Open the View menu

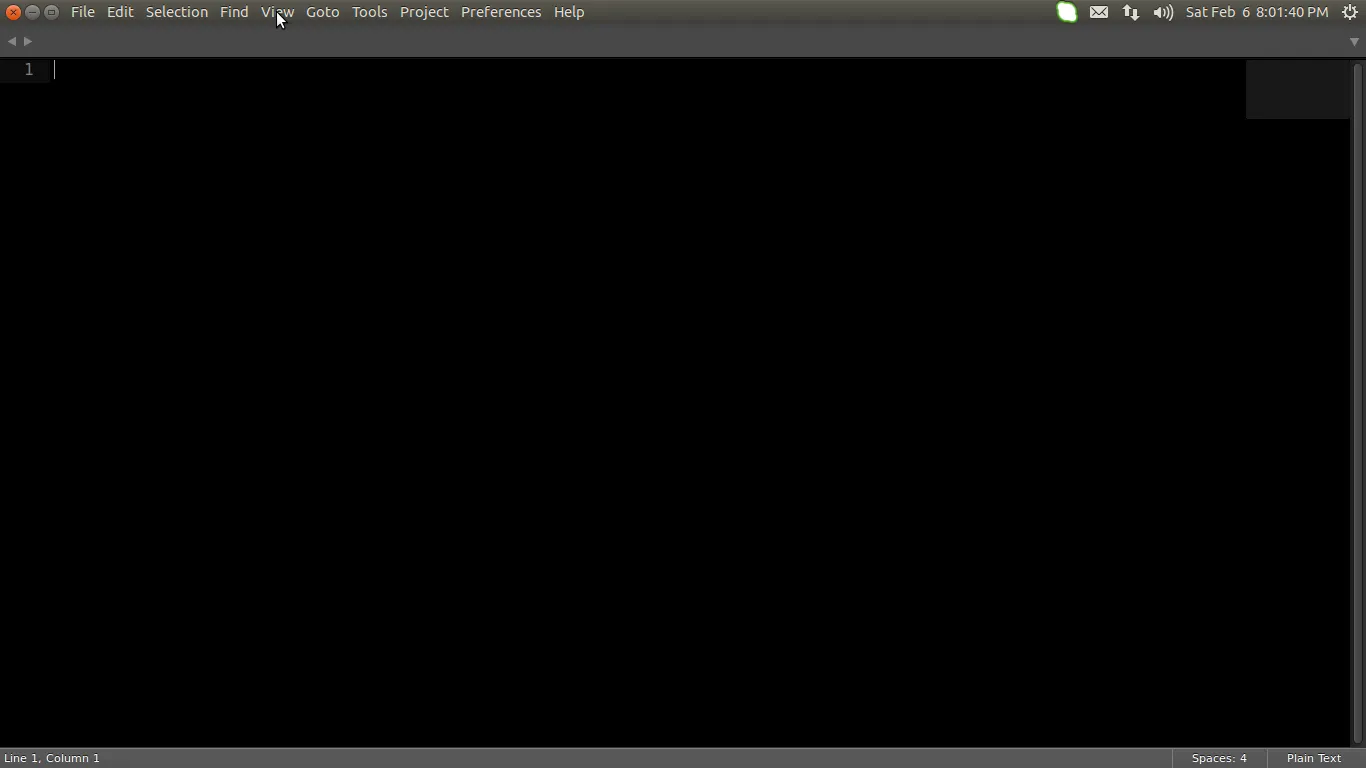pos(277,12)
